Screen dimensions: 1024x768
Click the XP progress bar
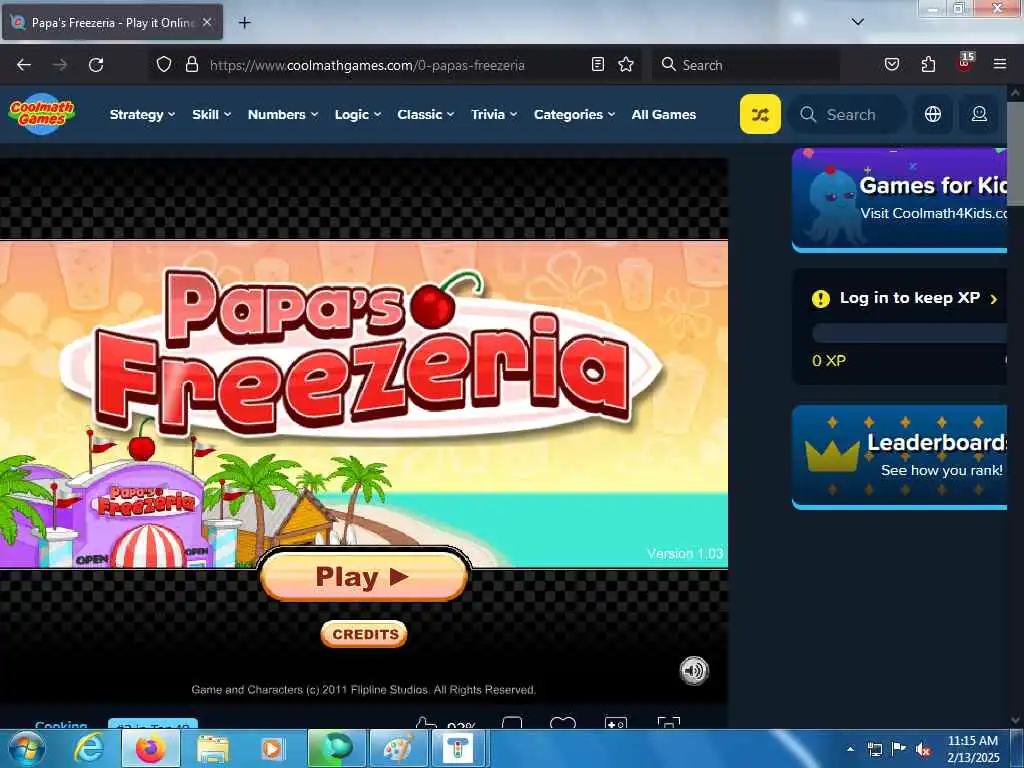909,333
